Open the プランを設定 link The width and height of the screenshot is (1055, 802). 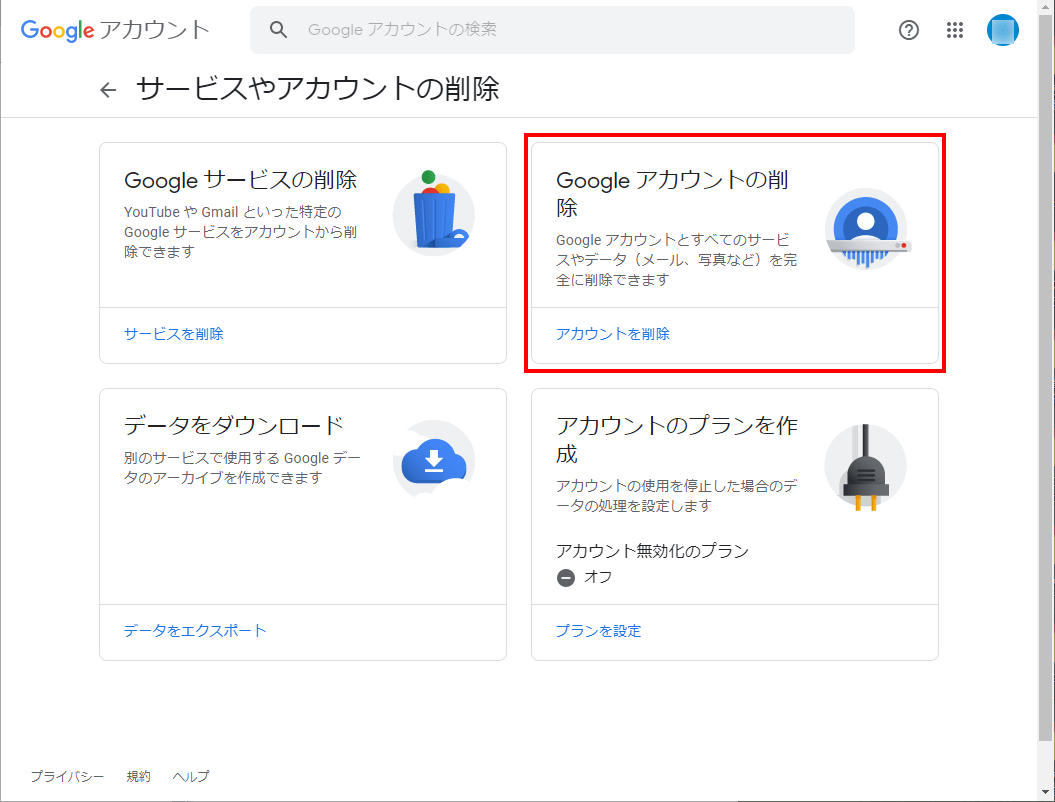[x=599, y=630]
